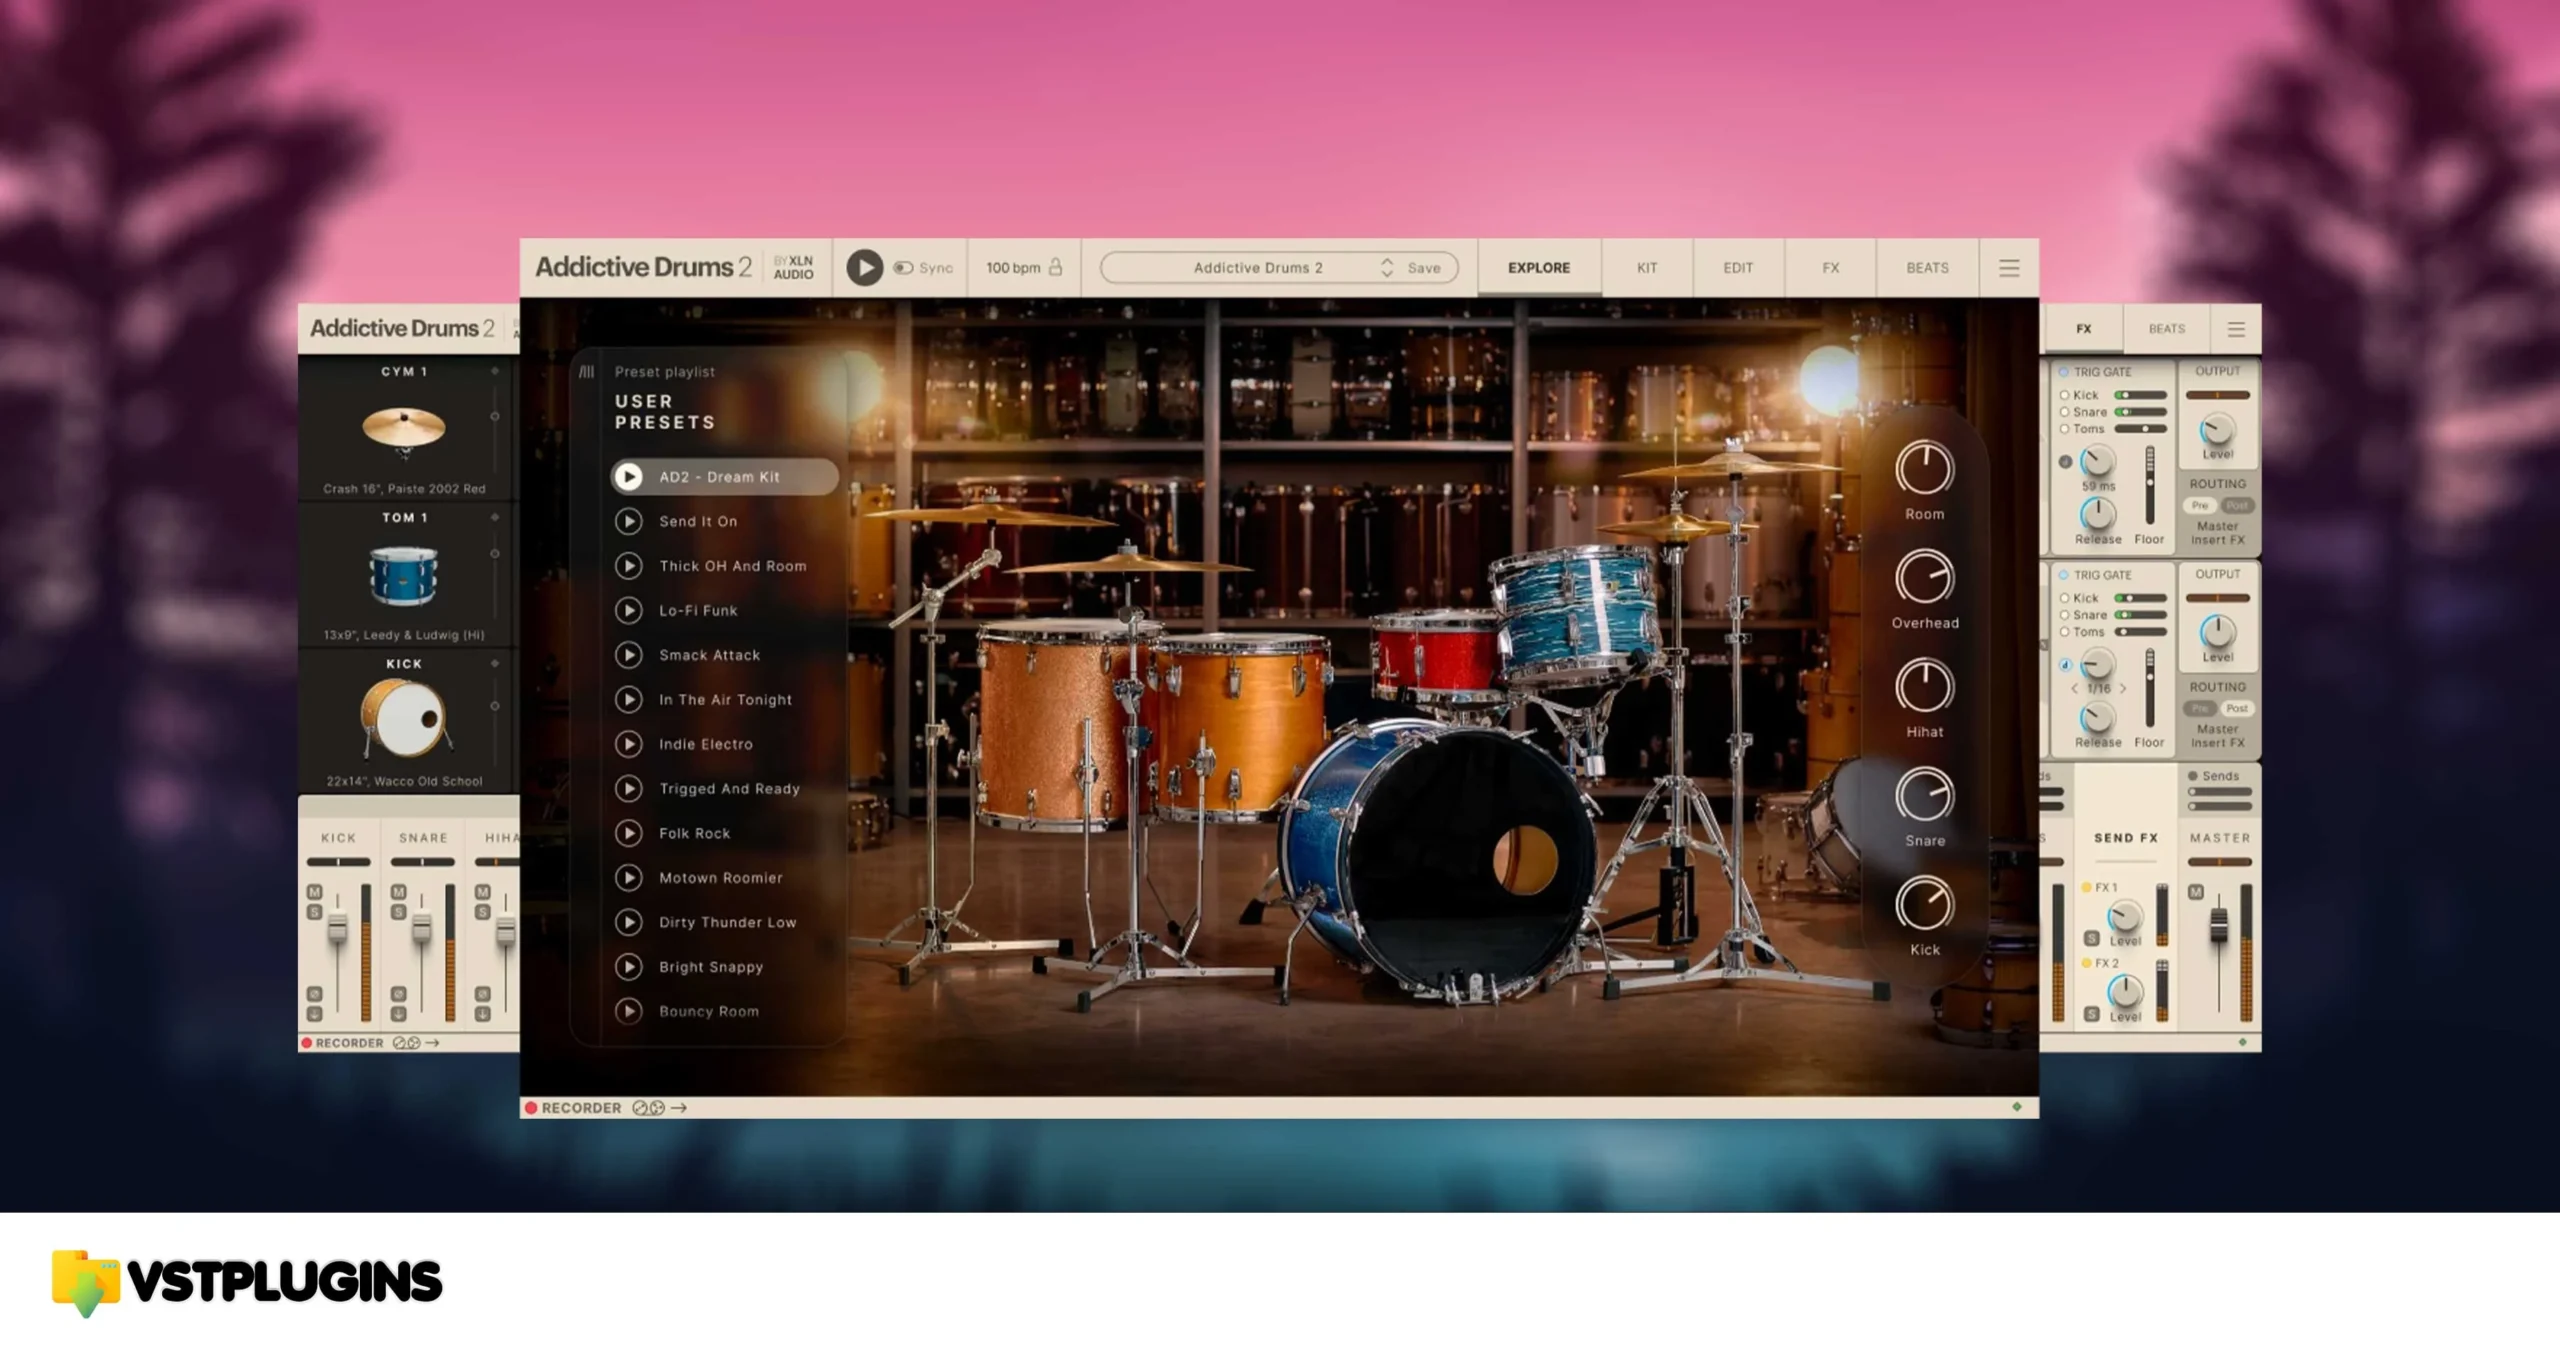Toggle the Sends indicator above MASTER
2560x1357 pixels.
tap(2192, 776)
